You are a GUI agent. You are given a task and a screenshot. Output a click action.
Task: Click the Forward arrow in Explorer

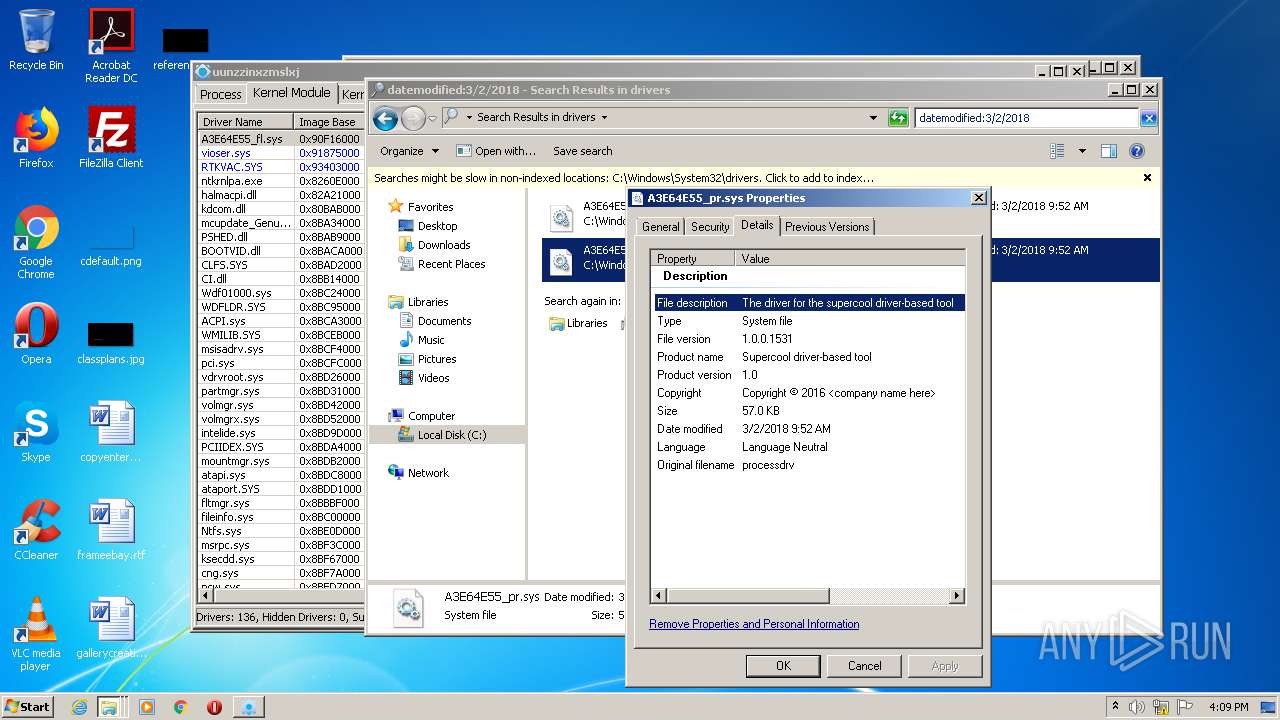tap(413, 118)
